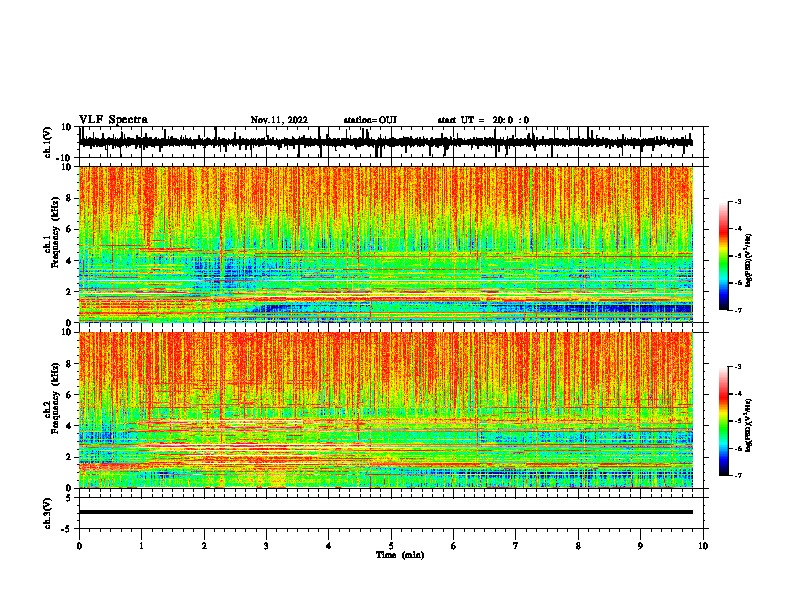Click the "ch.3(V)" axis label
The height and width of the screenshot is (612, 792).
point(48,513)
